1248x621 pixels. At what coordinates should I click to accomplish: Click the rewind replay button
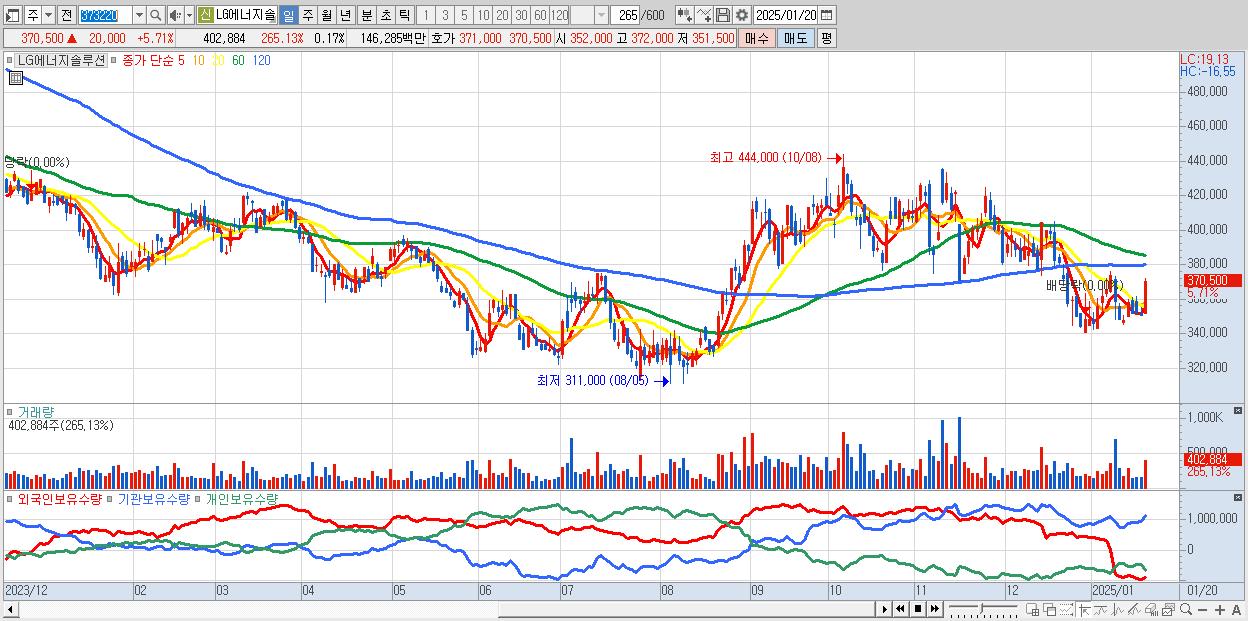[x=900, y=609]
